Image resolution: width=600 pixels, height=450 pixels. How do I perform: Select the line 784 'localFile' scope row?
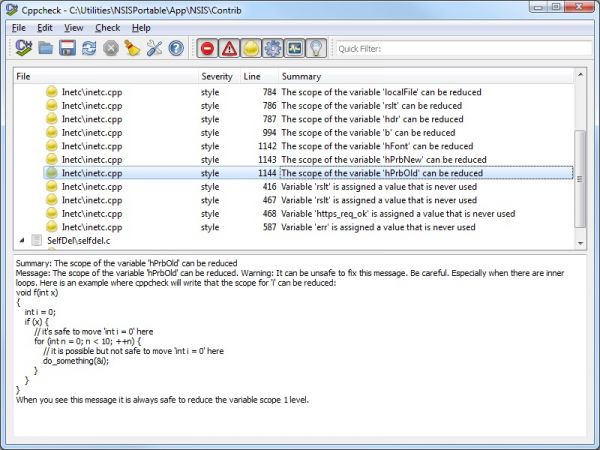(x=309, y=92)
